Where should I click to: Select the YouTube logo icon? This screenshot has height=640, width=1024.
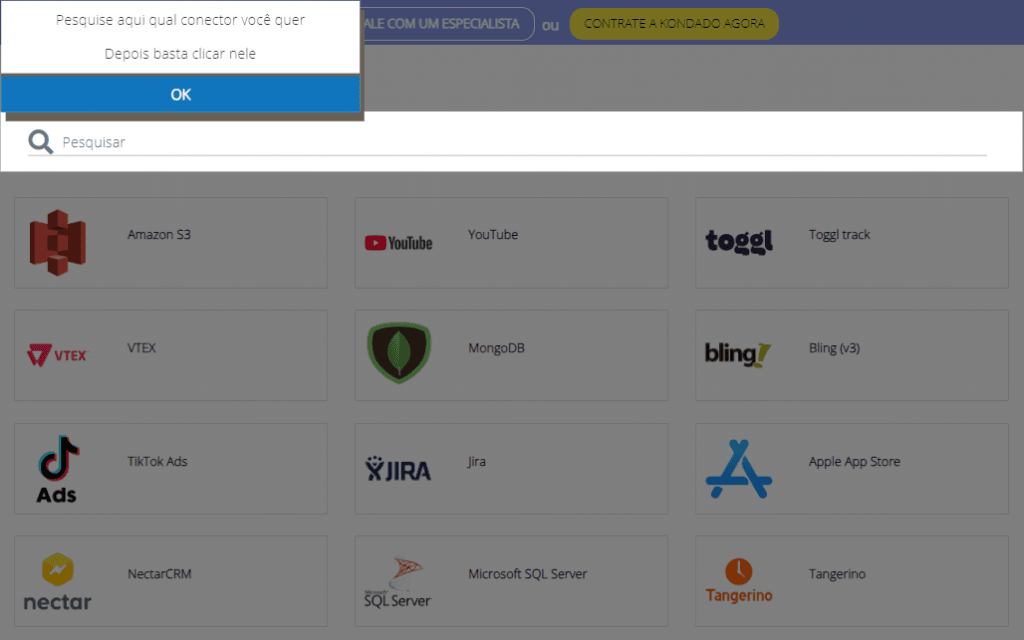[x=398, y=243]
